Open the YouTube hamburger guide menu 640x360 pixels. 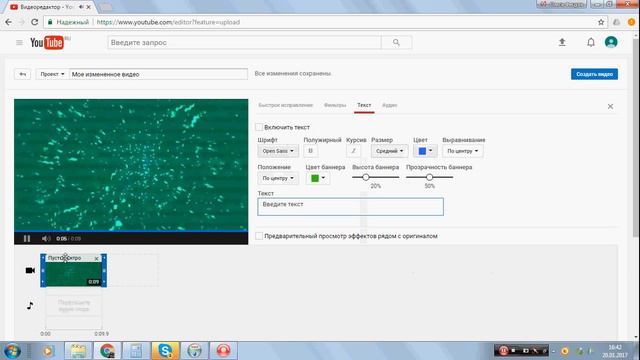coord(19,42)
